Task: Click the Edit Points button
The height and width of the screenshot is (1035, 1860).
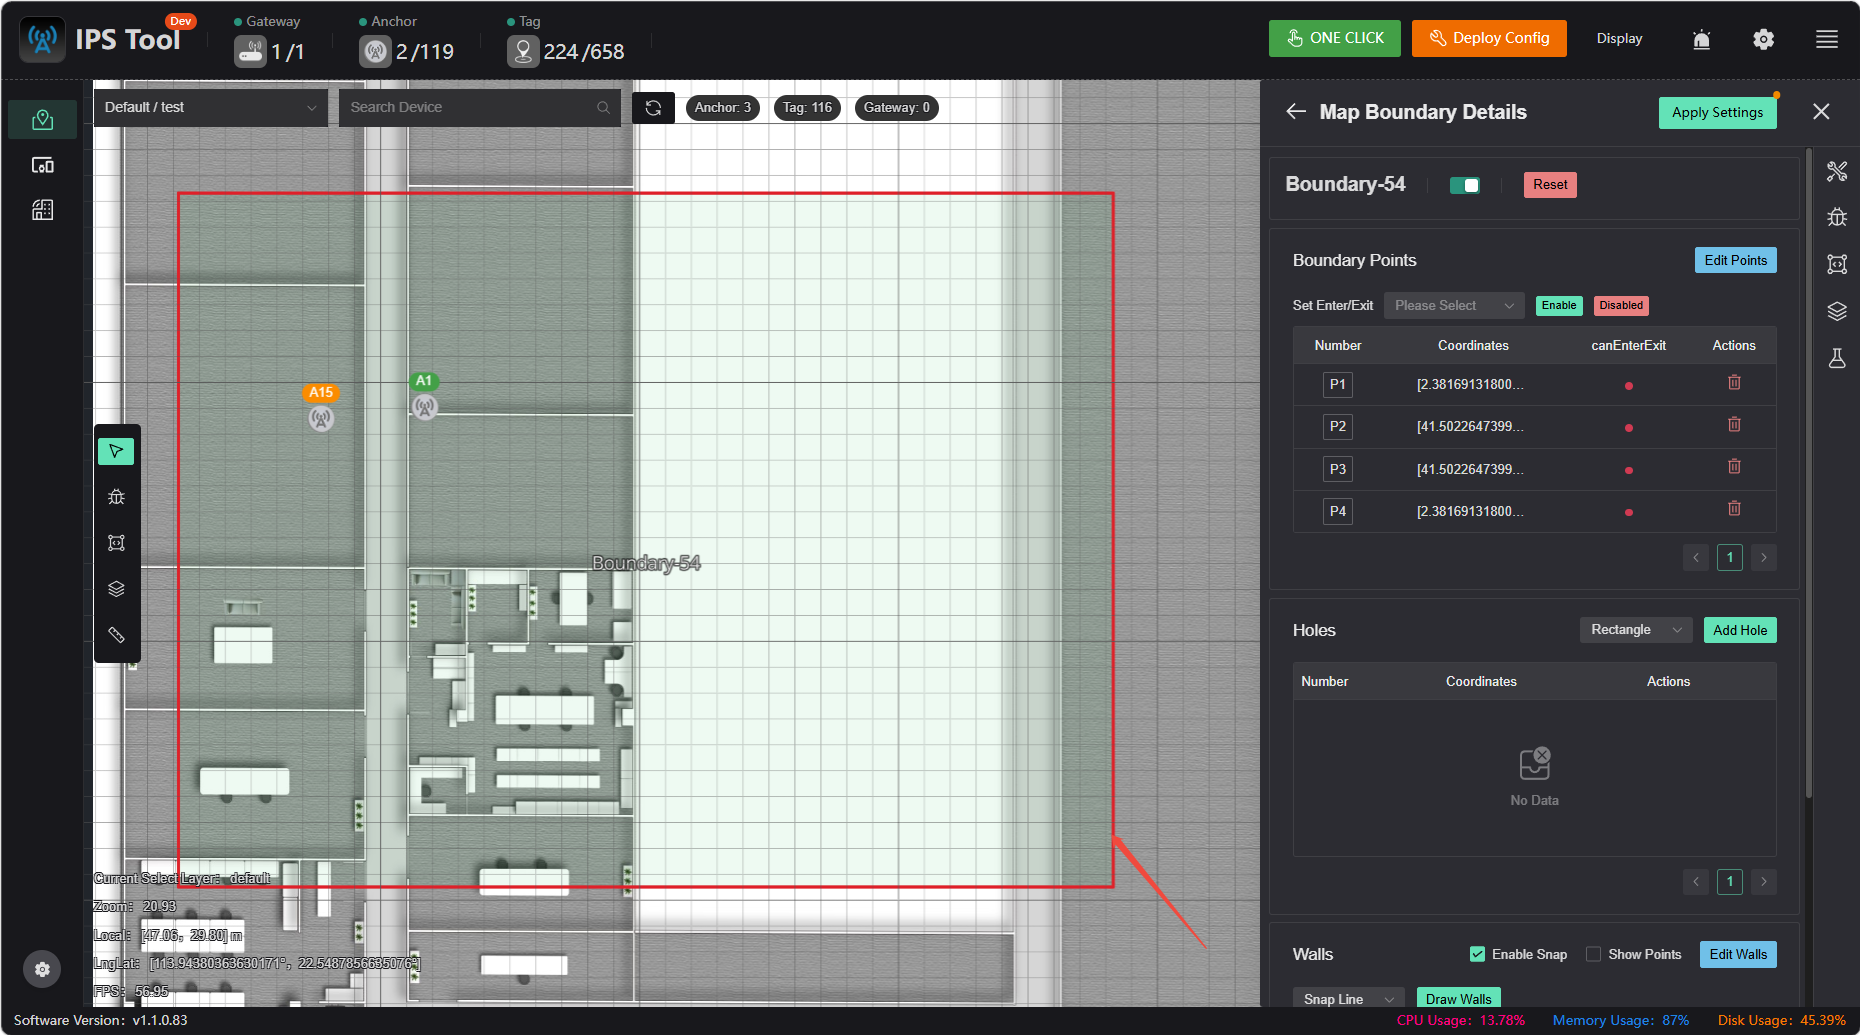Action: coord(1735,260)
